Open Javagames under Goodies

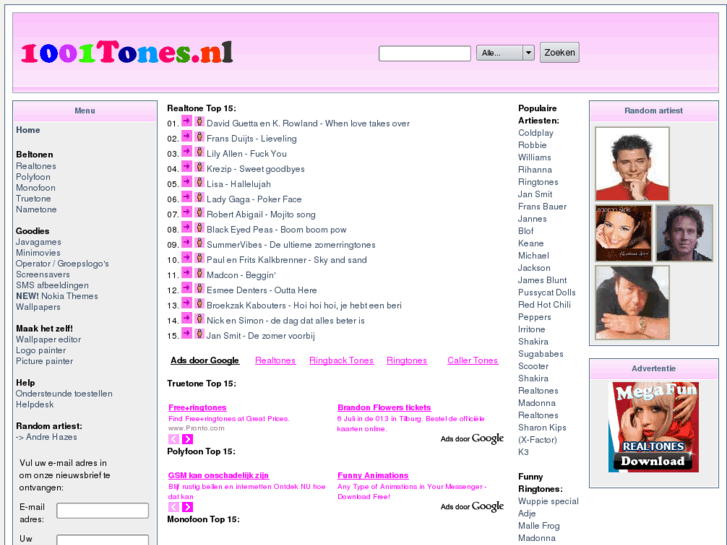[x=38, y=242]
